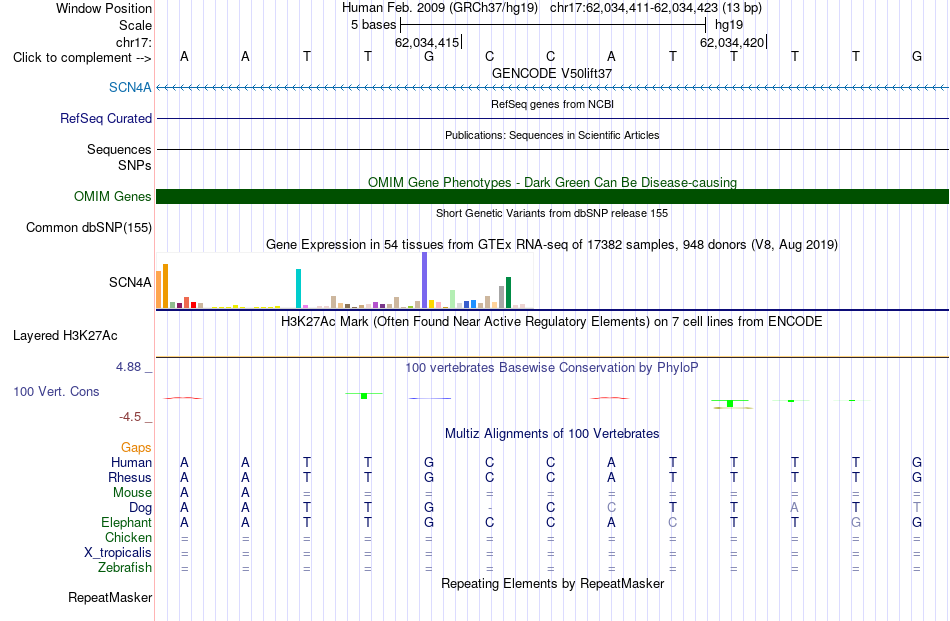
Task: Click the H3K27Ac Mark track title
Action: point(552,322)
